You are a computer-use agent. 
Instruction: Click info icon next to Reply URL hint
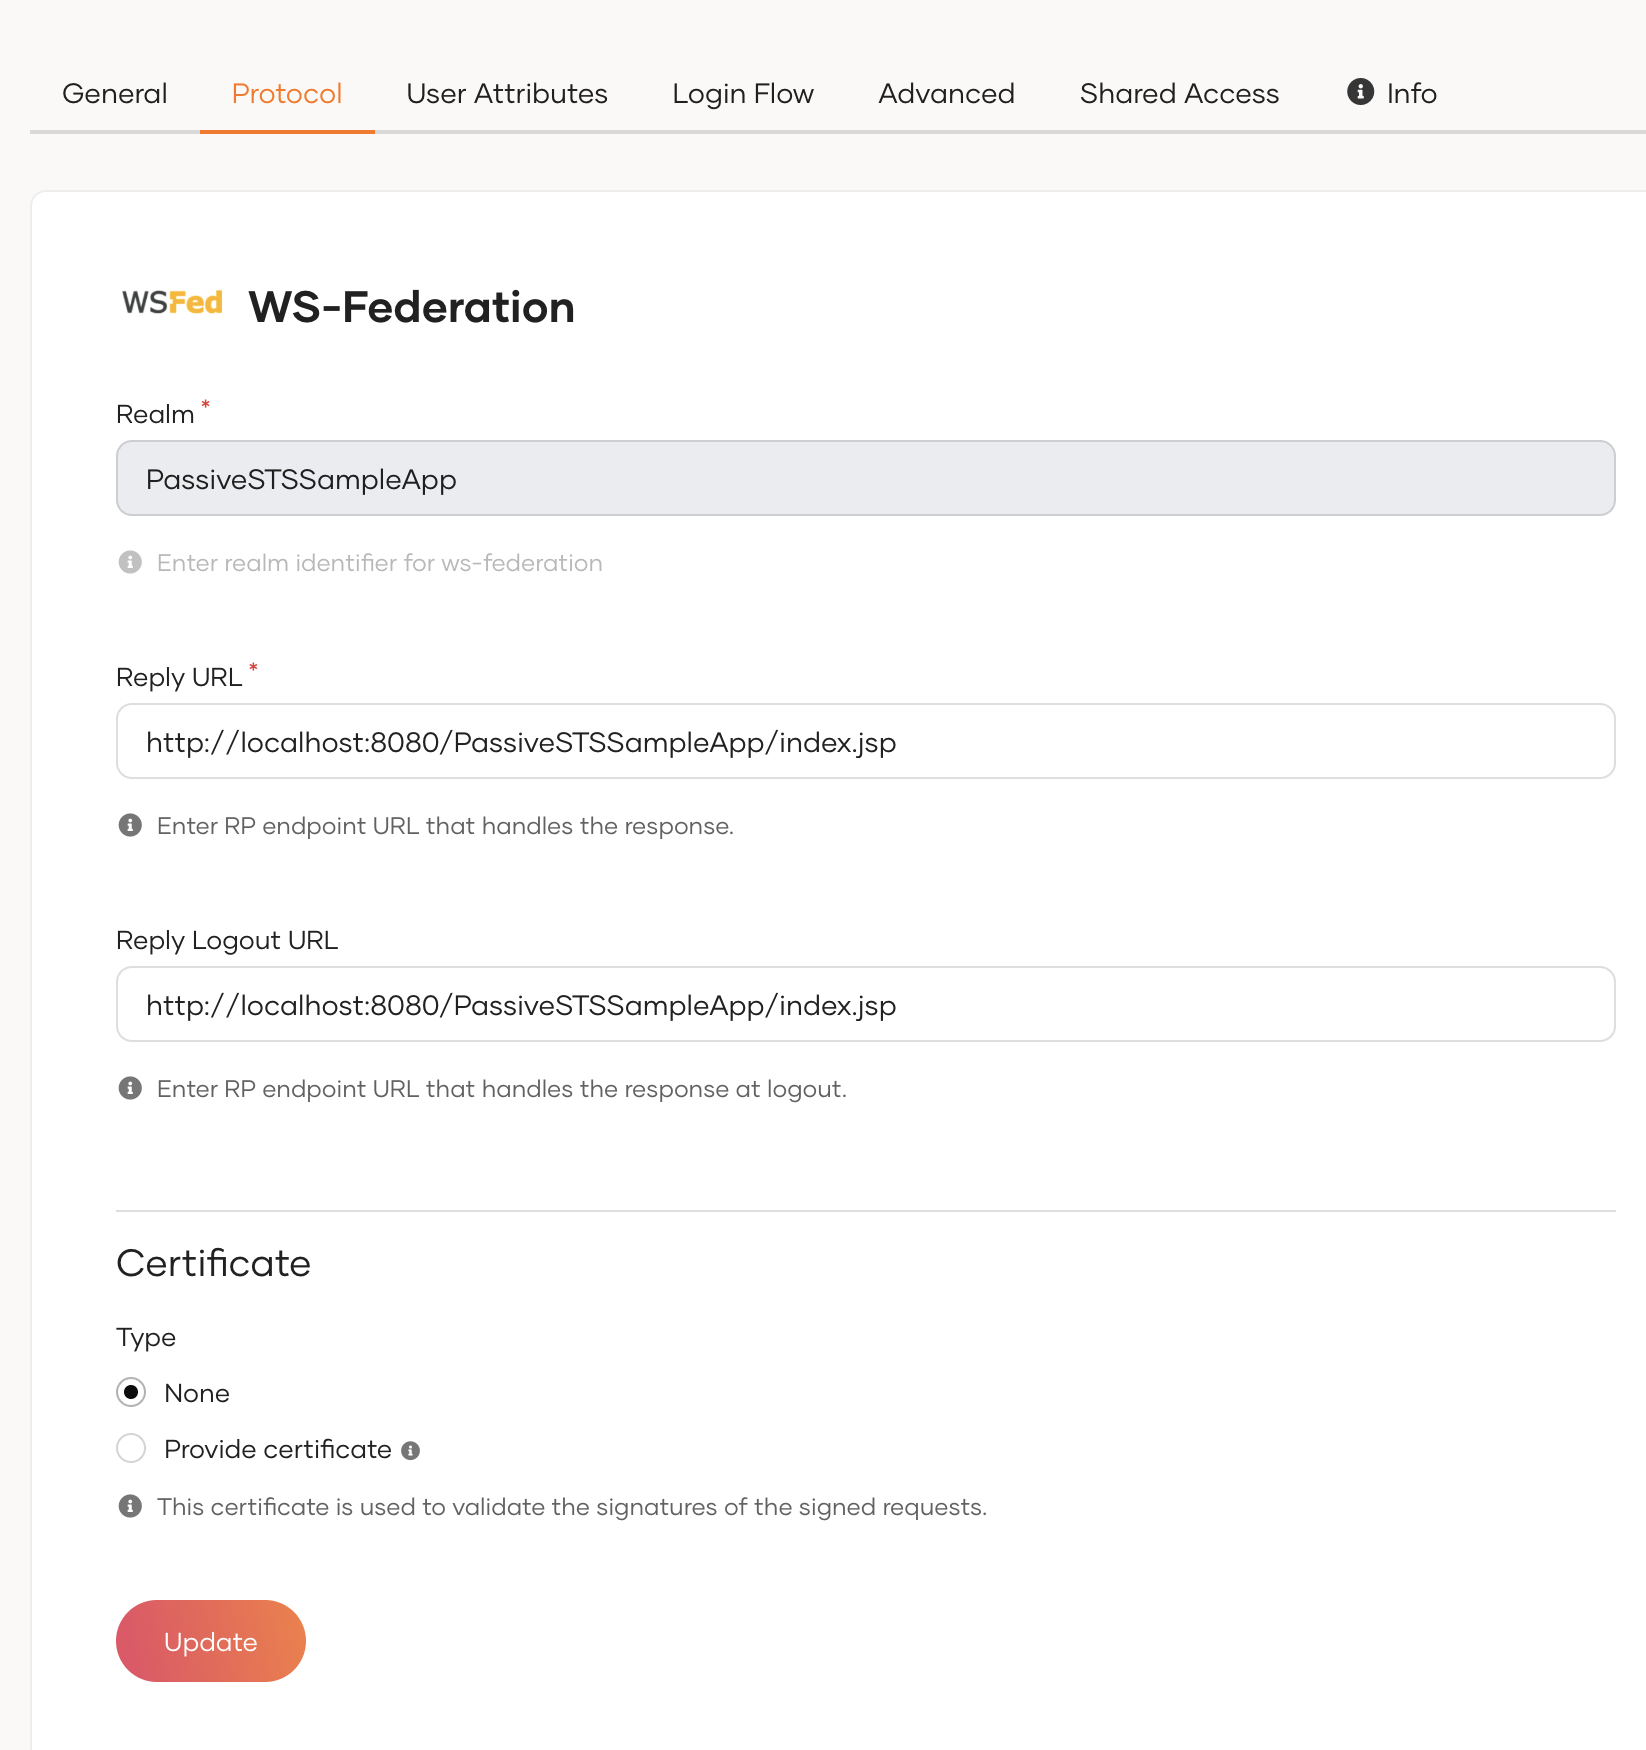[x=130, y=826]
